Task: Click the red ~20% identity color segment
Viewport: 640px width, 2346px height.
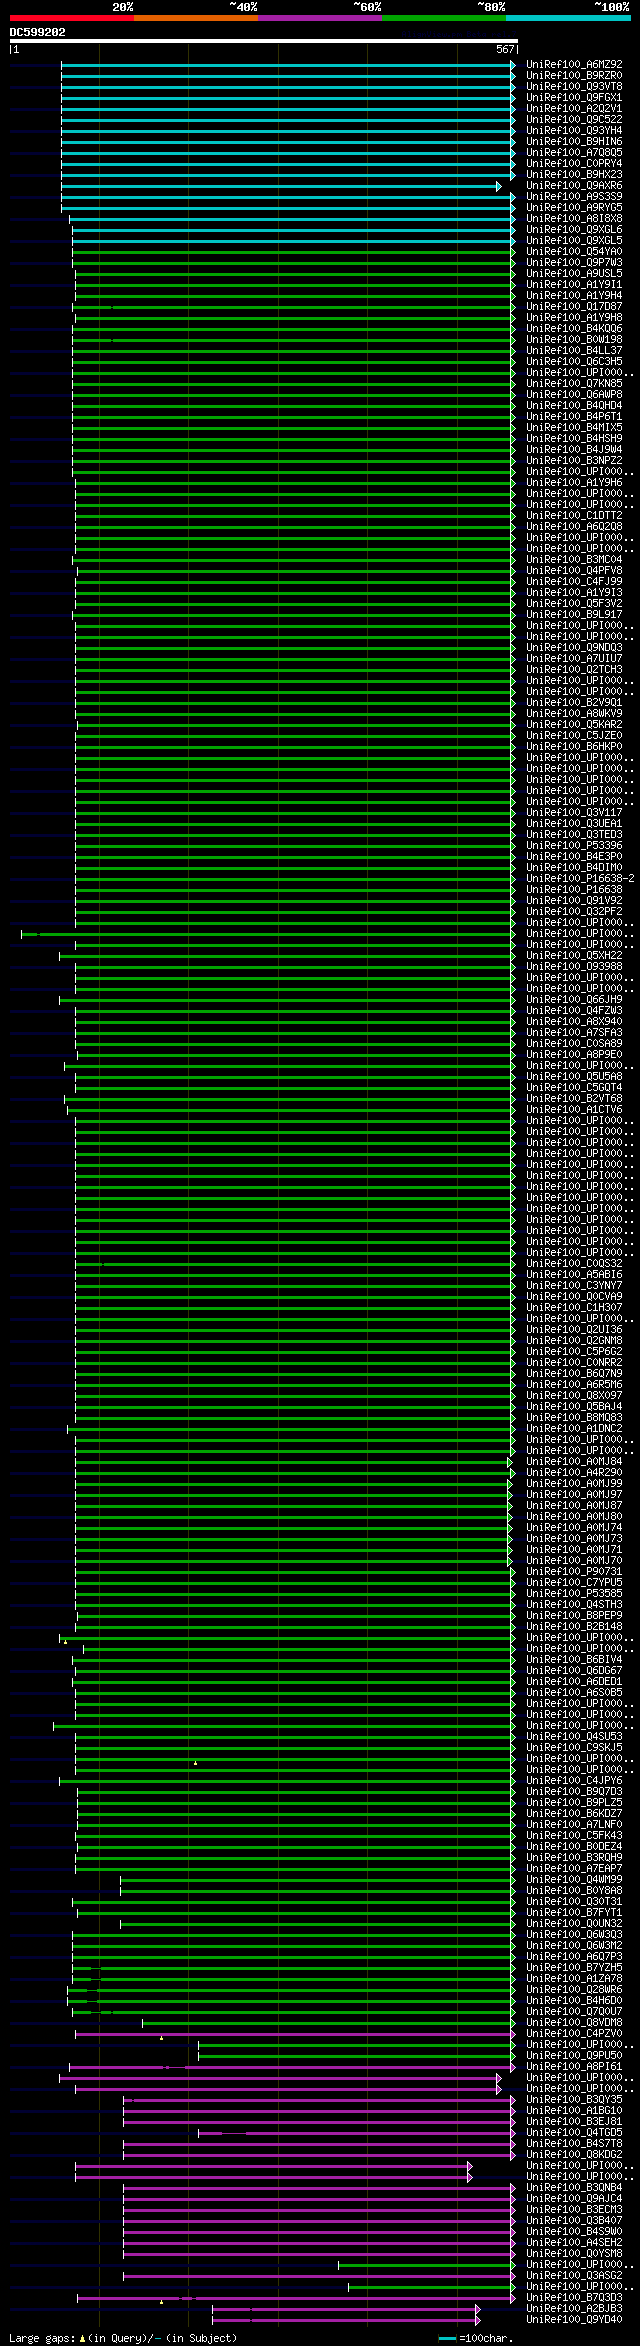Action: coord(72,18)
